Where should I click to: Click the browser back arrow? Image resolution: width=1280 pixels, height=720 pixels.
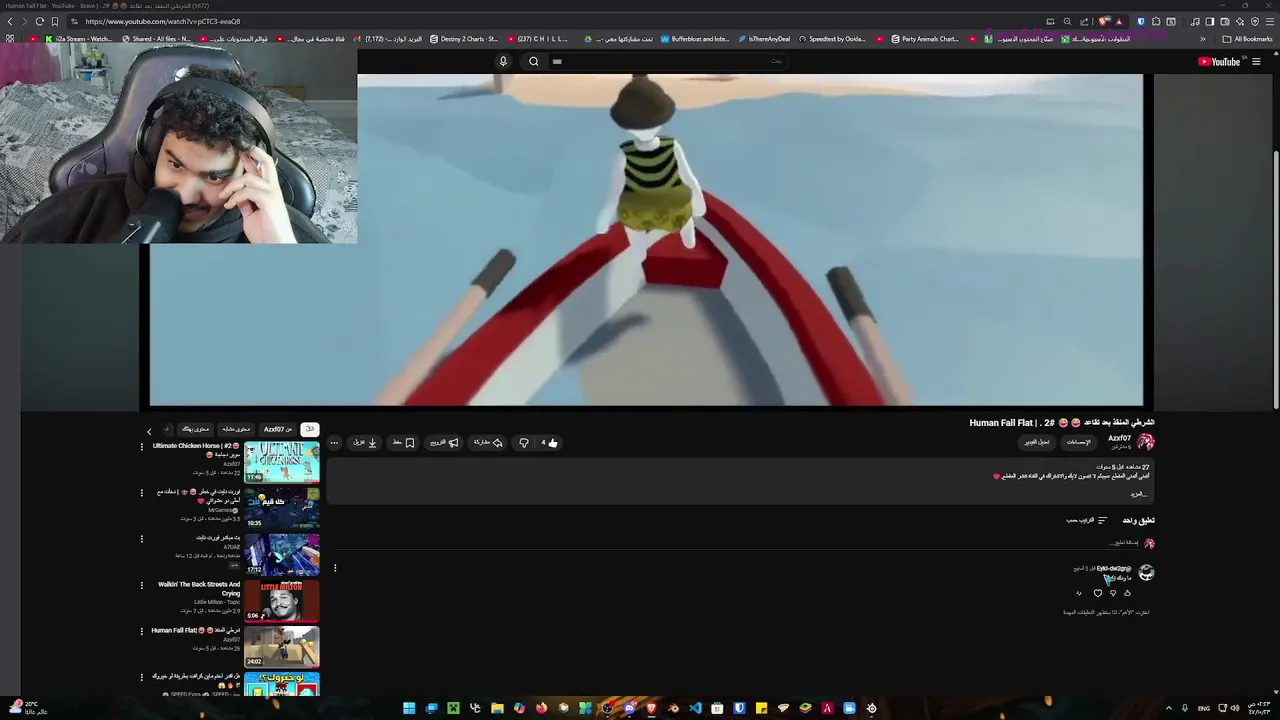click(x=10, y=21)
